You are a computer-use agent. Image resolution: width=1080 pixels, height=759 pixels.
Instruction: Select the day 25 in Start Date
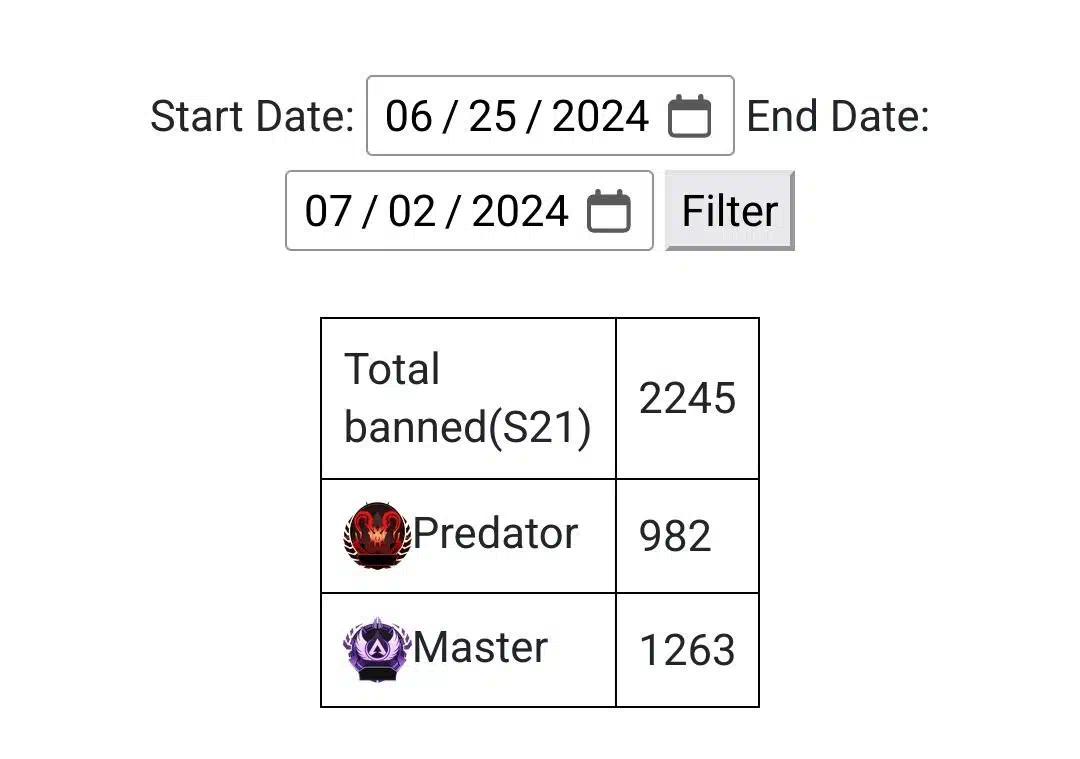492,116
